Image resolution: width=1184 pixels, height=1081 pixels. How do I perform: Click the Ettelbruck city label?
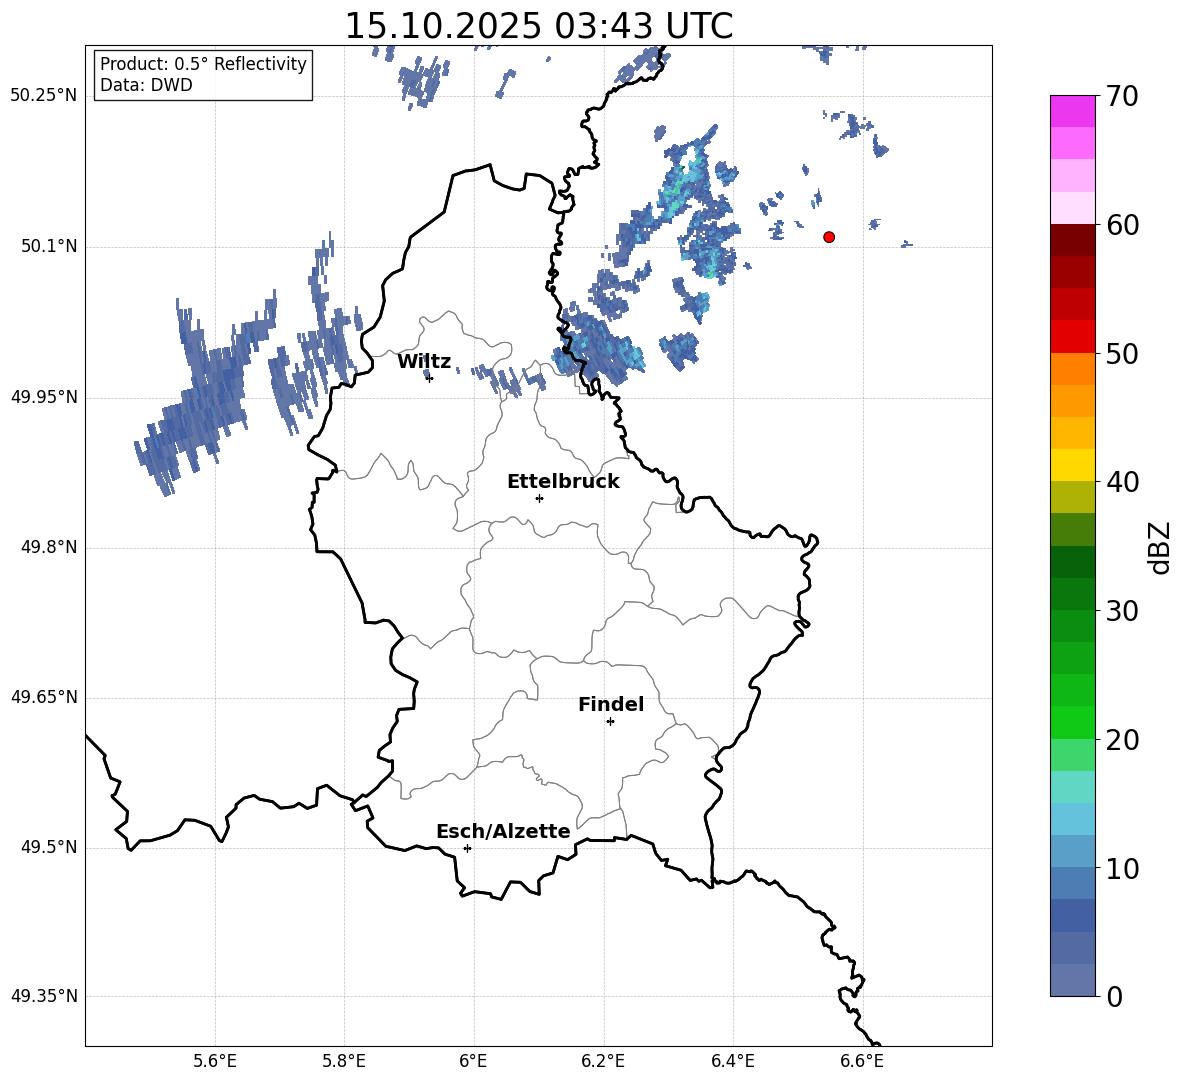click(563, 482)
